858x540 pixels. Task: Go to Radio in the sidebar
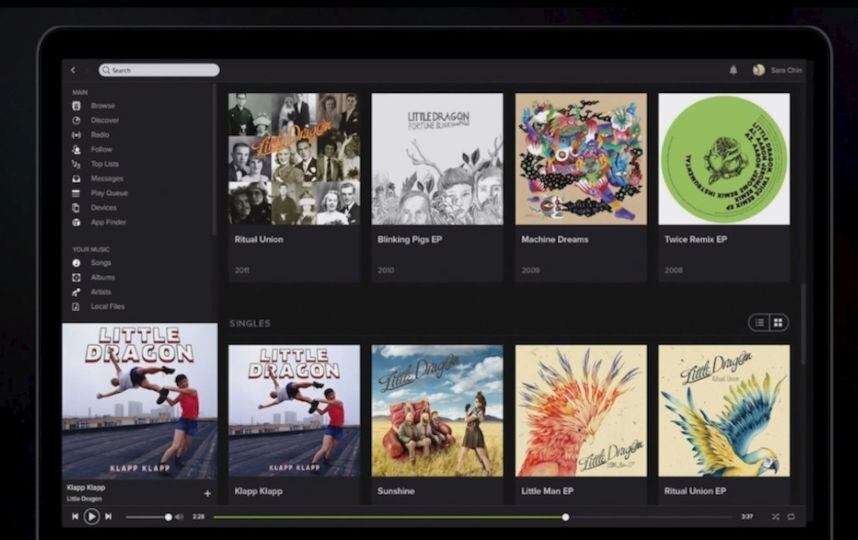[x=100, y=134]
